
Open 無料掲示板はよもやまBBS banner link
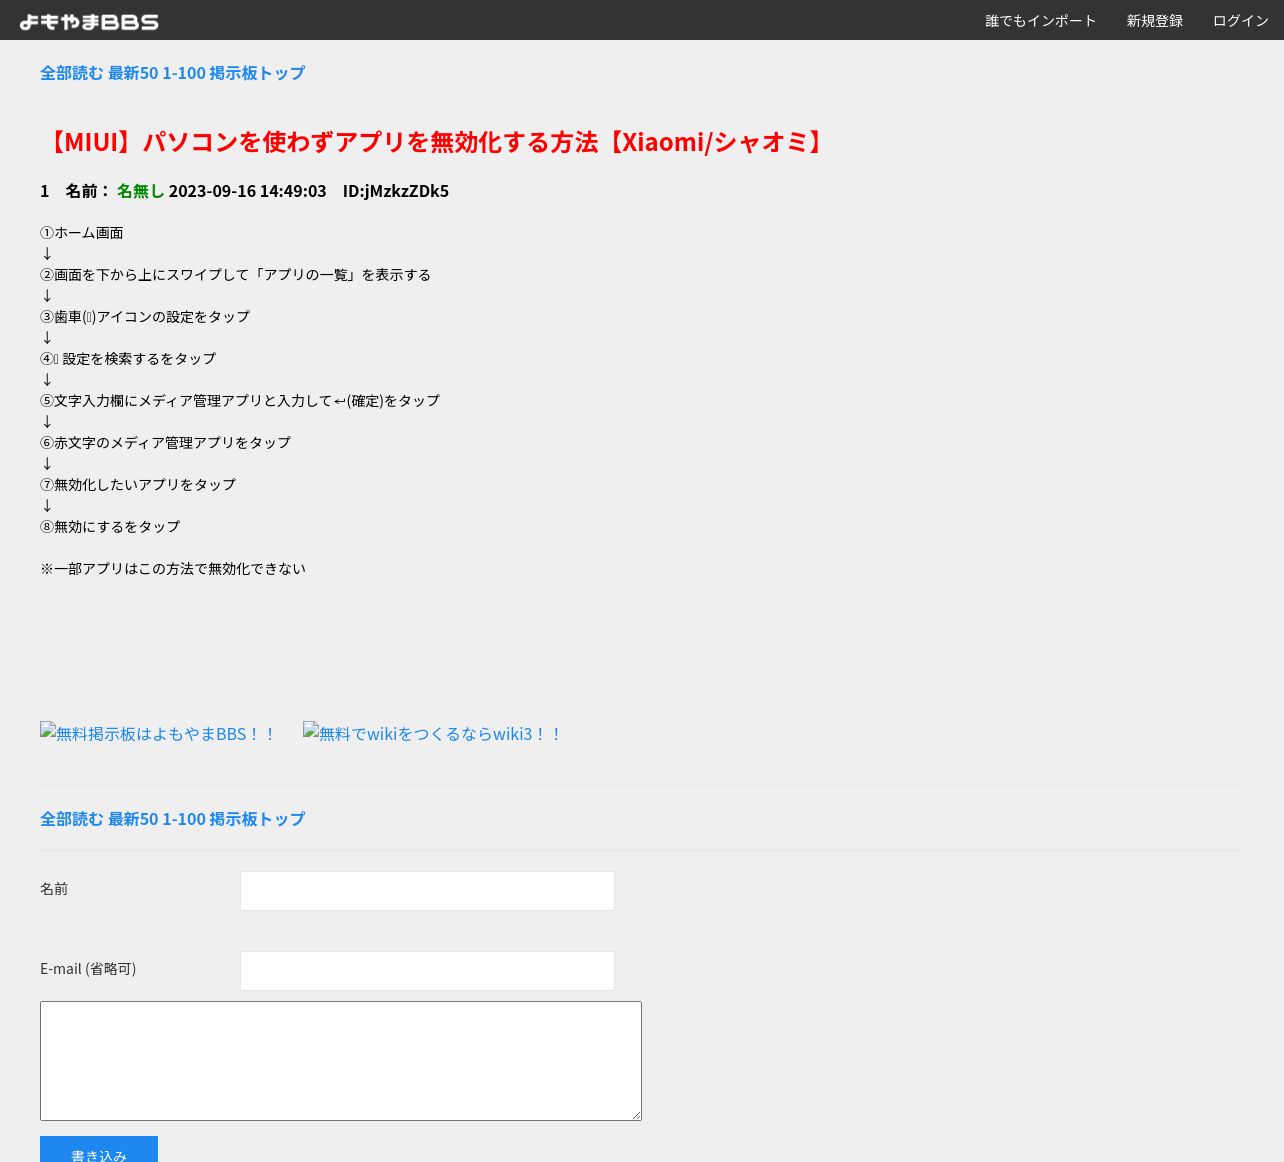click(158, 733)
